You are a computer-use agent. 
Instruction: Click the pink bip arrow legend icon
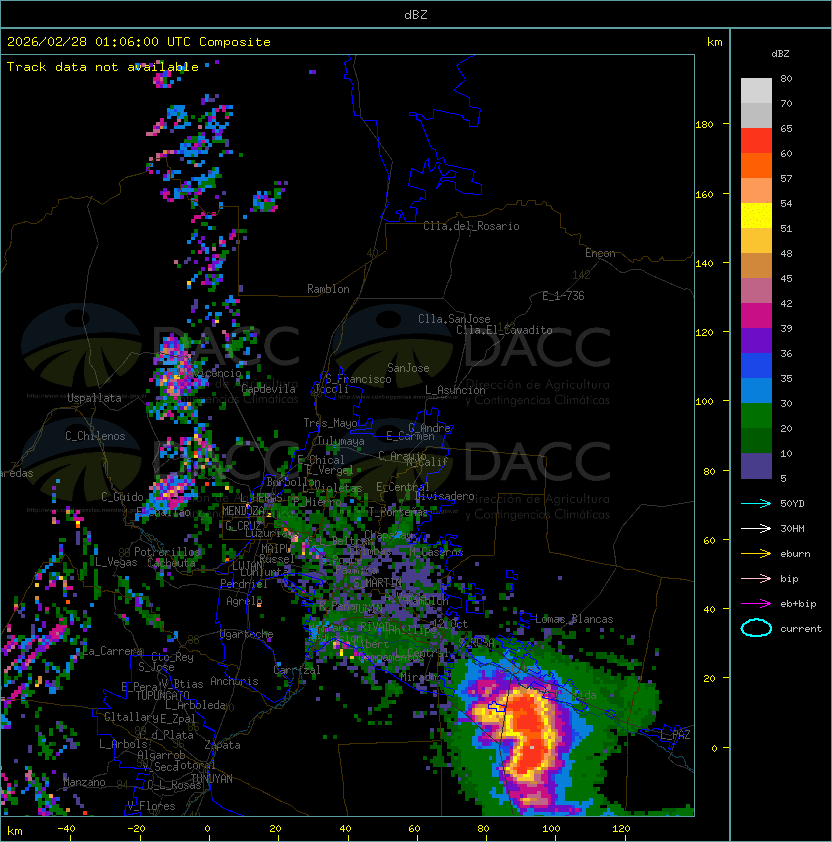(x=756, y=579)
